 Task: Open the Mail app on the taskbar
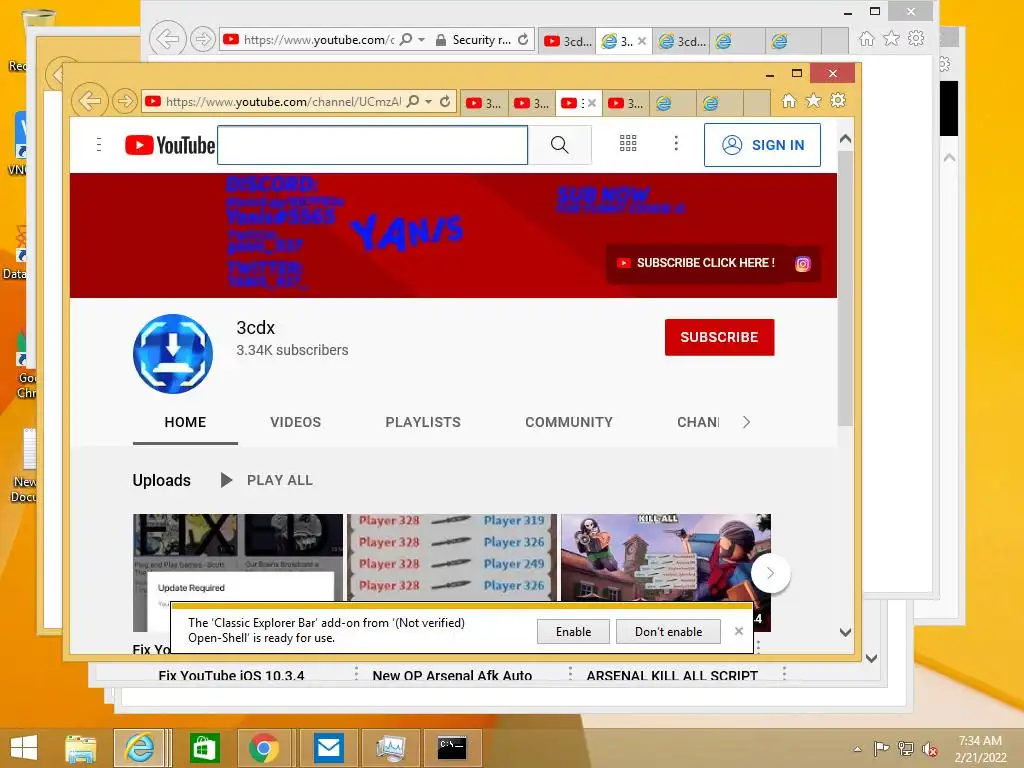328,748
